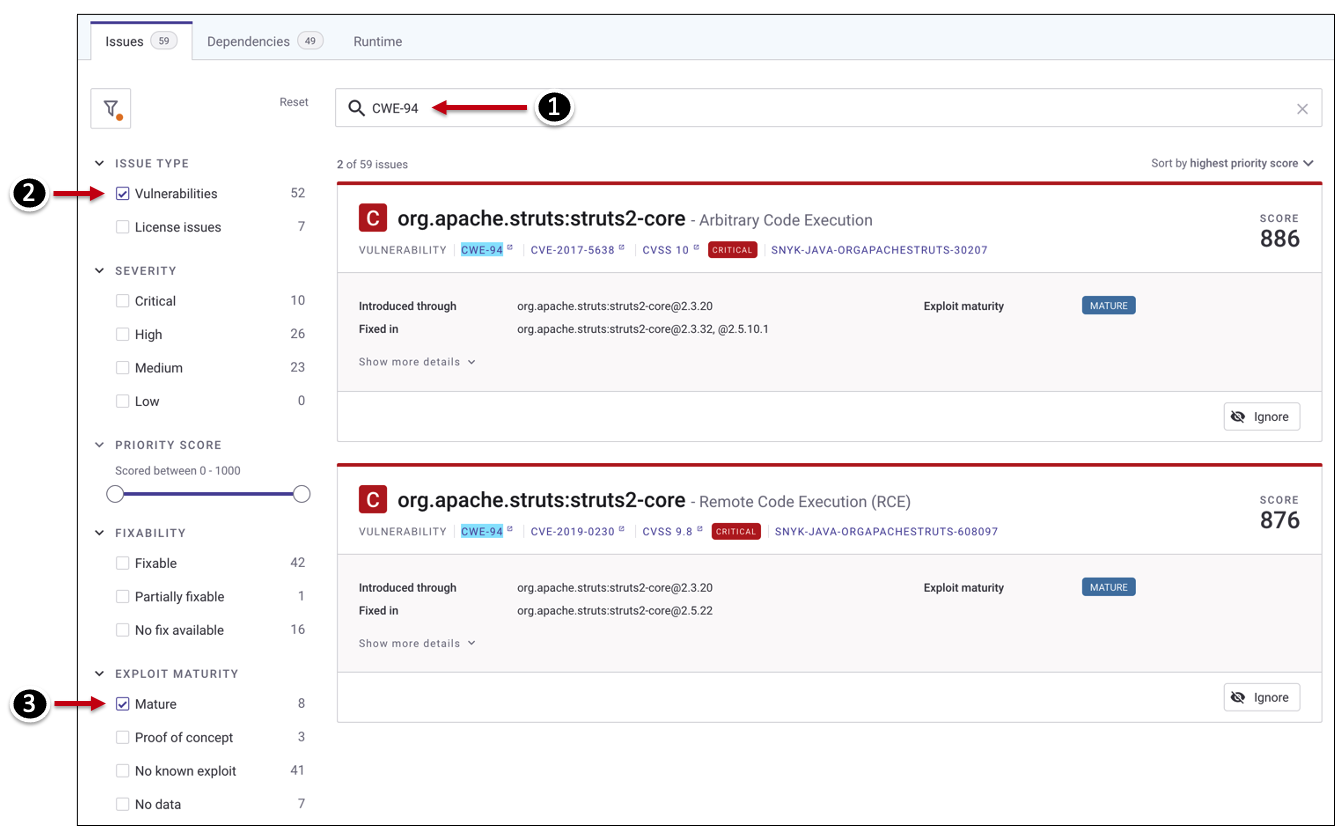Click the red C severity icon on score 886 card
Image resolution: width=1338 pixels, height=833 pixels.
372,219
